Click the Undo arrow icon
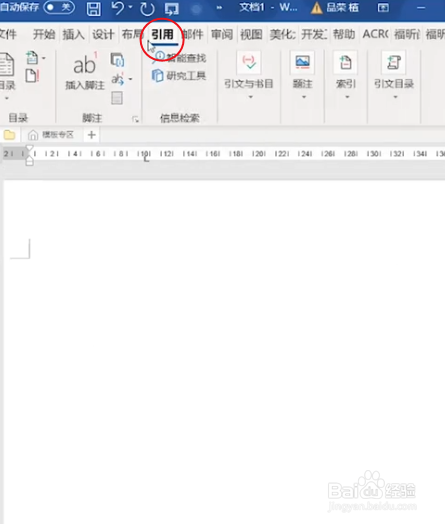Viewport: 445px width, 524px height. (117, 8)
